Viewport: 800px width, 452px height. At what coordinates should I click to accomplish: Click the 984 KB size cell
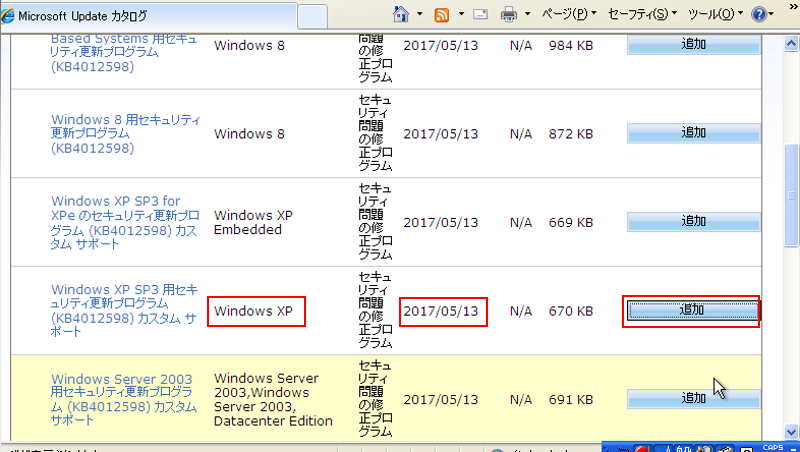point(571,45)
